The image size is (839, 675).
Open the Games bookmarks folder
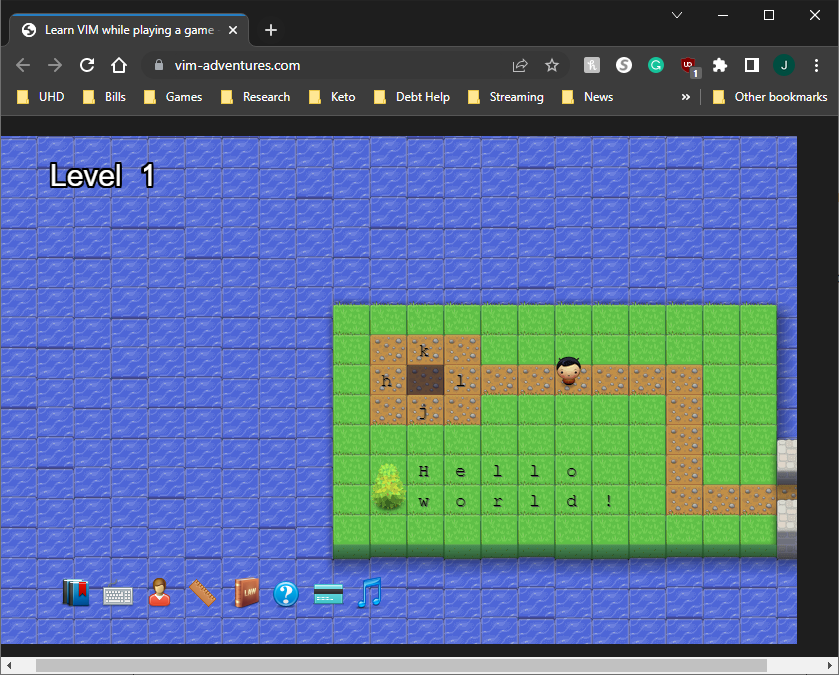click(x=173, y=97)
